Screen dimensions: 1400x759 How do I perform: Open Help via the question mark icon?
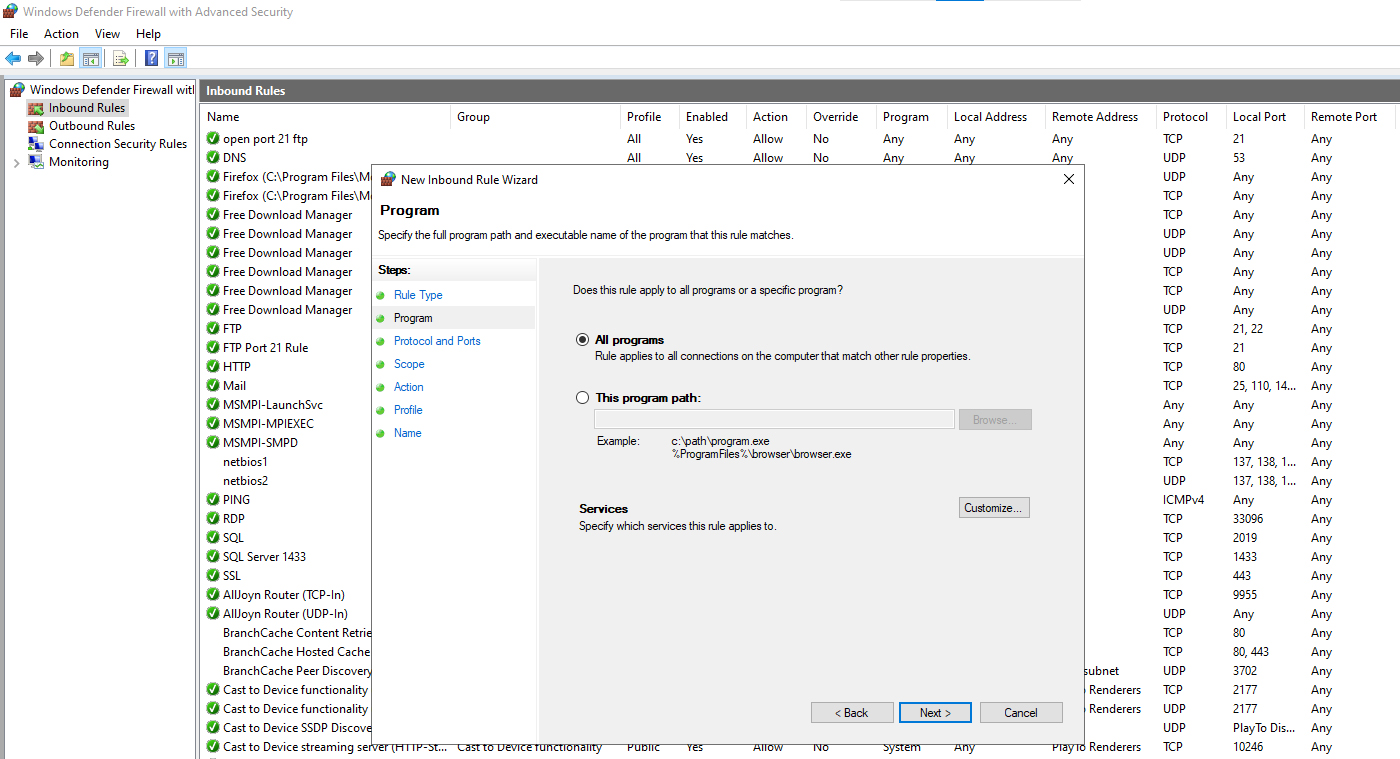[151, 58]
